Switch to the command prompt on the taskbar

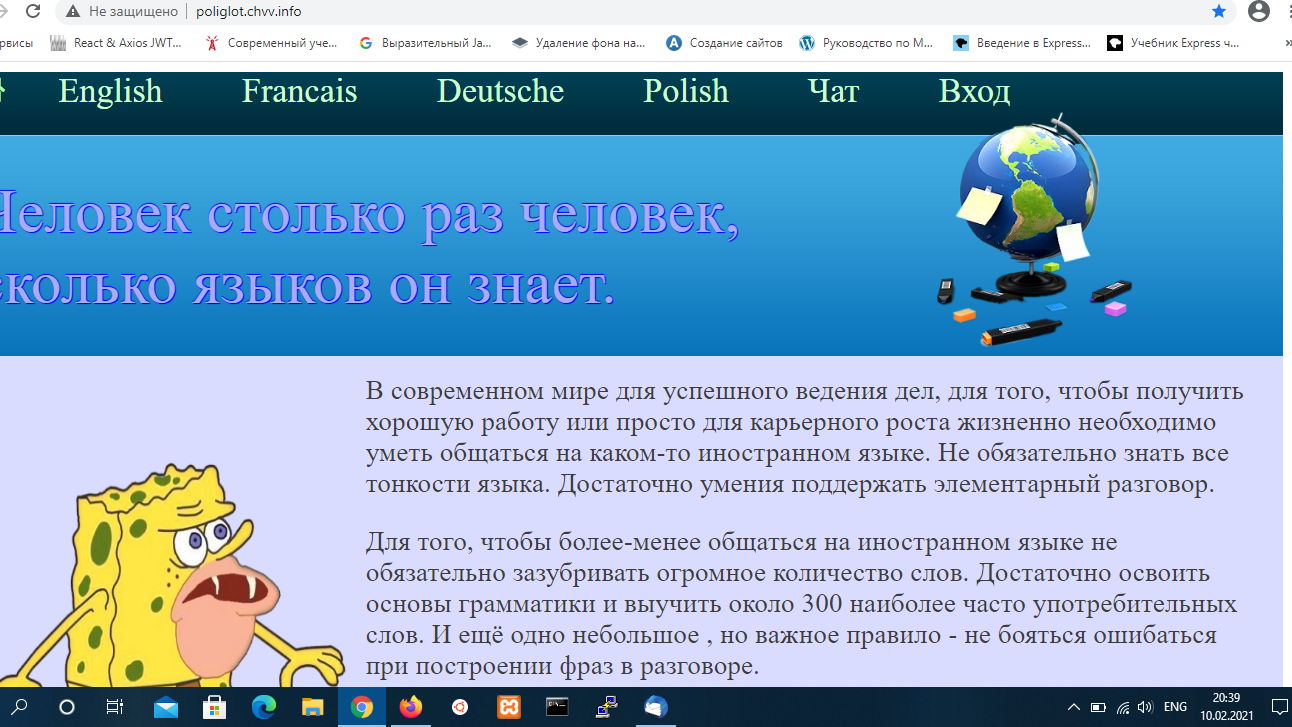click(557, 707)
